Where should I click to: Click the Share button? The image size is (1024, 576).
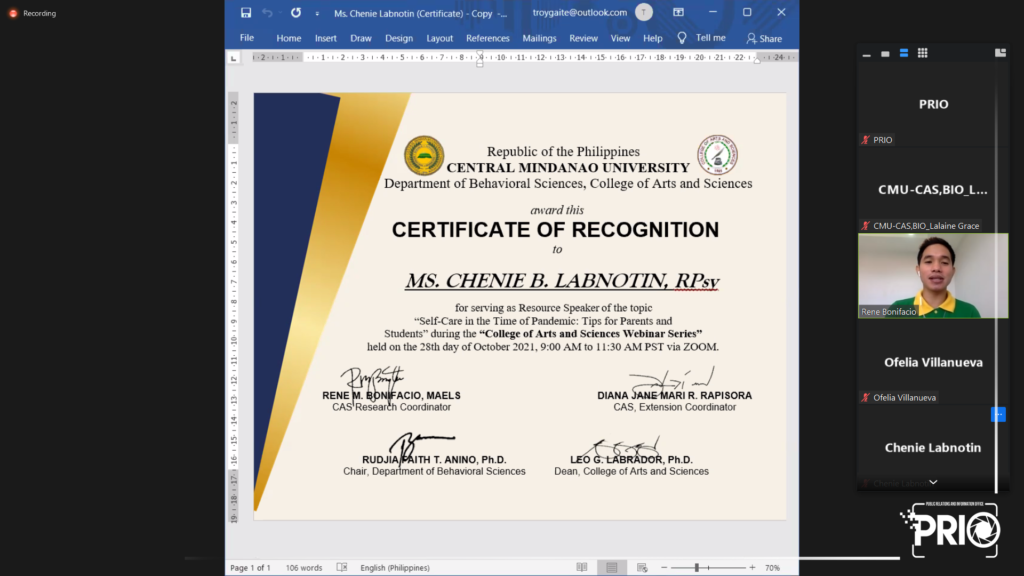click(764, 38)
